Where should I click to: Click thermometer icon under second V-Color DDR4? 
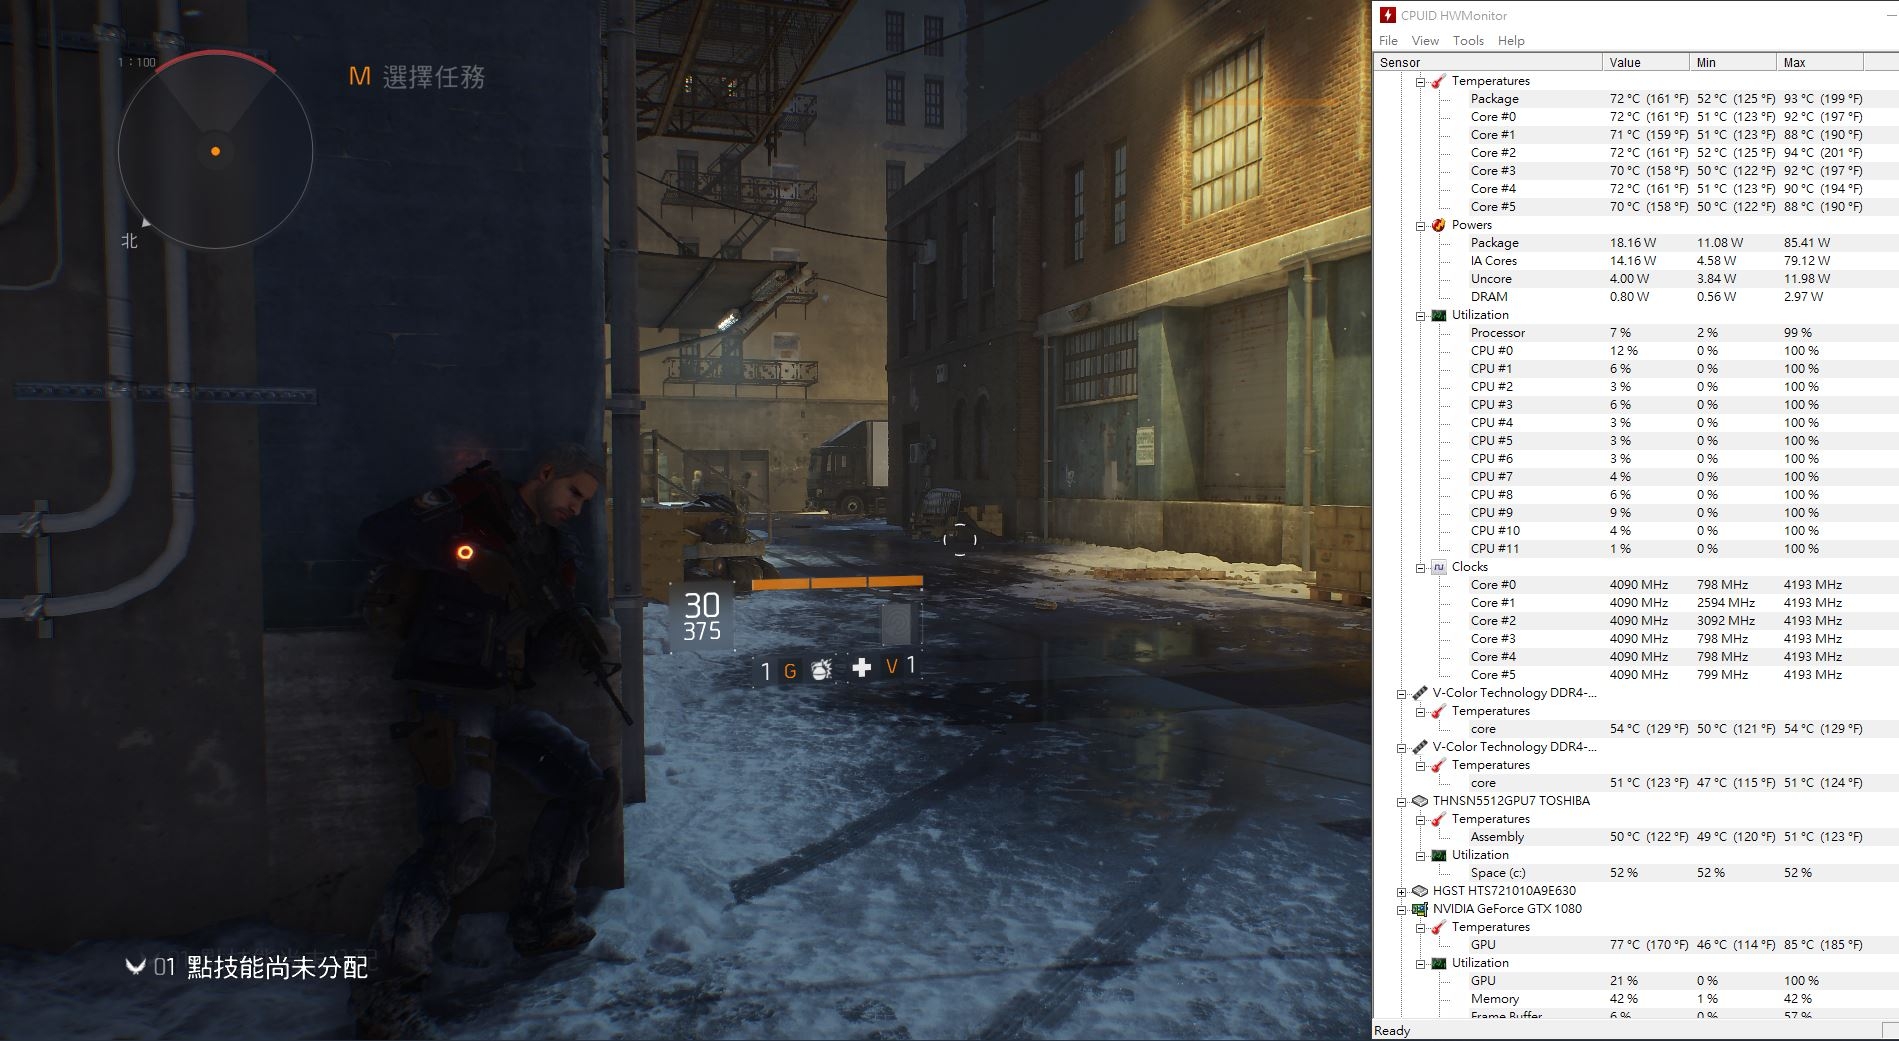(1438, 765)
